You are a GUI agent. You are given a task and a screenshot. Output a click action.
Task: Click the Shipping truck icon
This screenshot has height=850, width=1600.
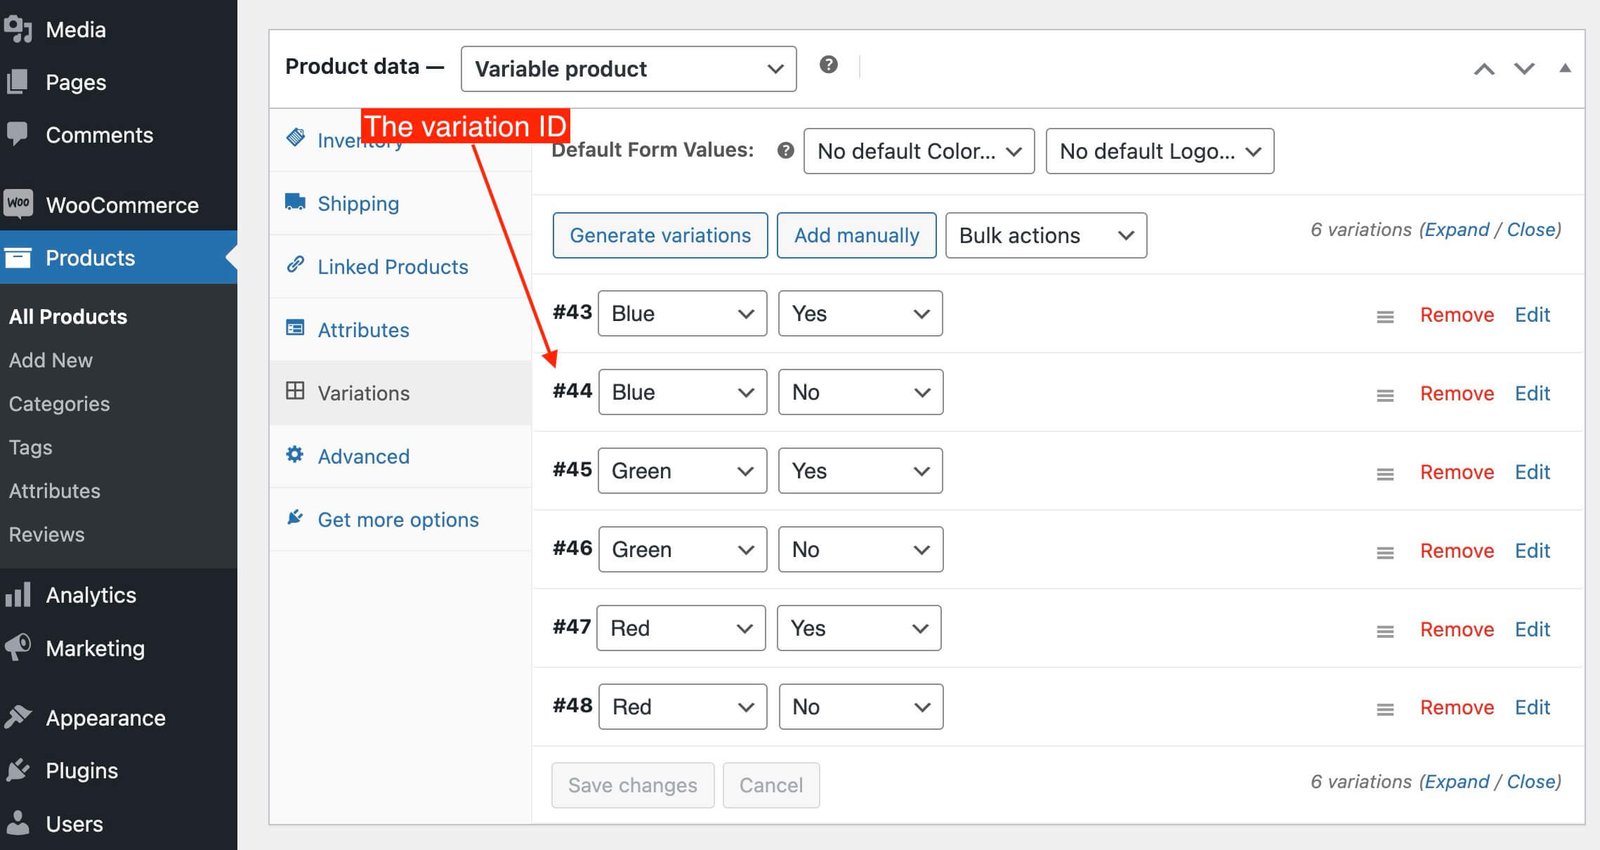click(295, 202)
